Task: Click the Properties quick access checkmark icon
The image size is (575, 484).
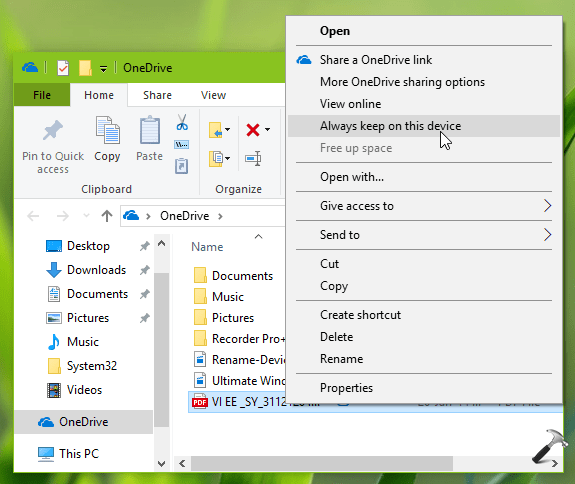Action: [63, 68]
